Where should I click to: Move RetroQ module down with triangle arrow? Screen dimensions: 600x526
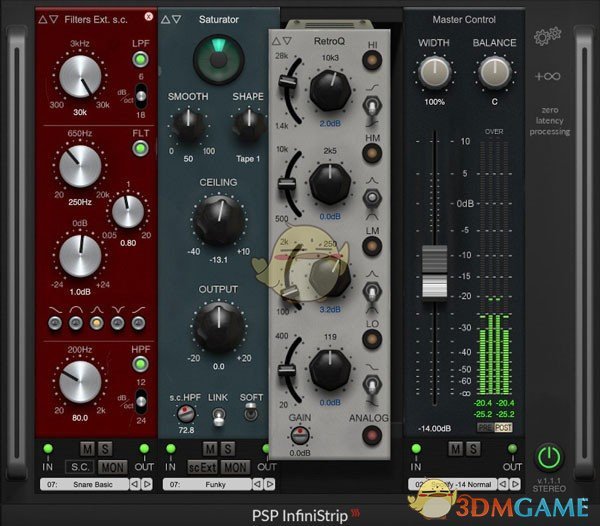(x=287, y=41)
